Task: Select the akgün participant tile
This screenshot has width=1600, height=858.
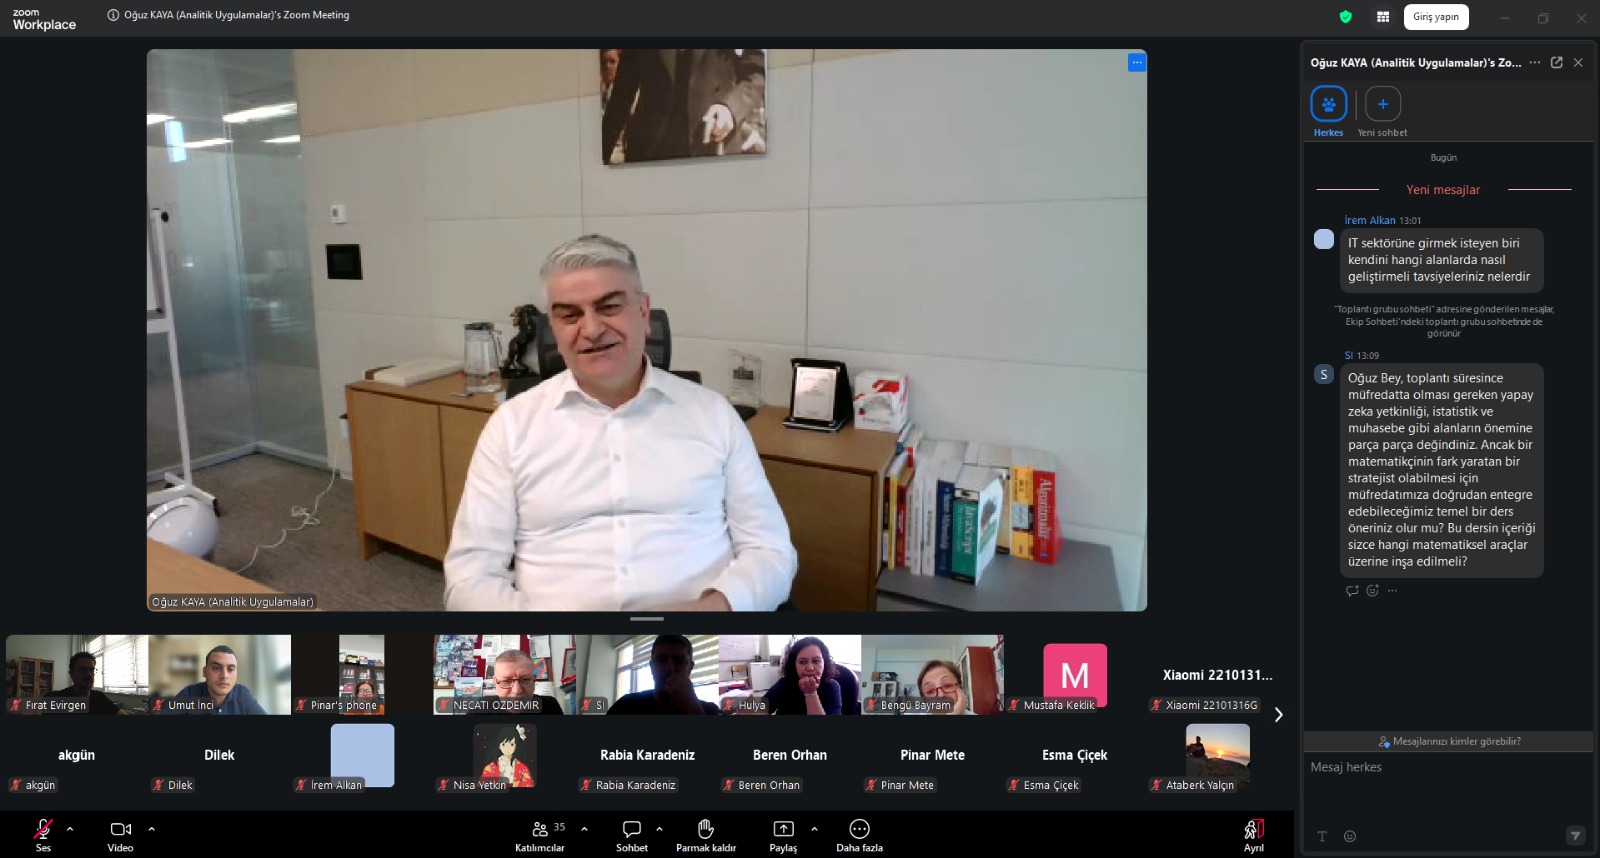Action: [x=78, y=755]
